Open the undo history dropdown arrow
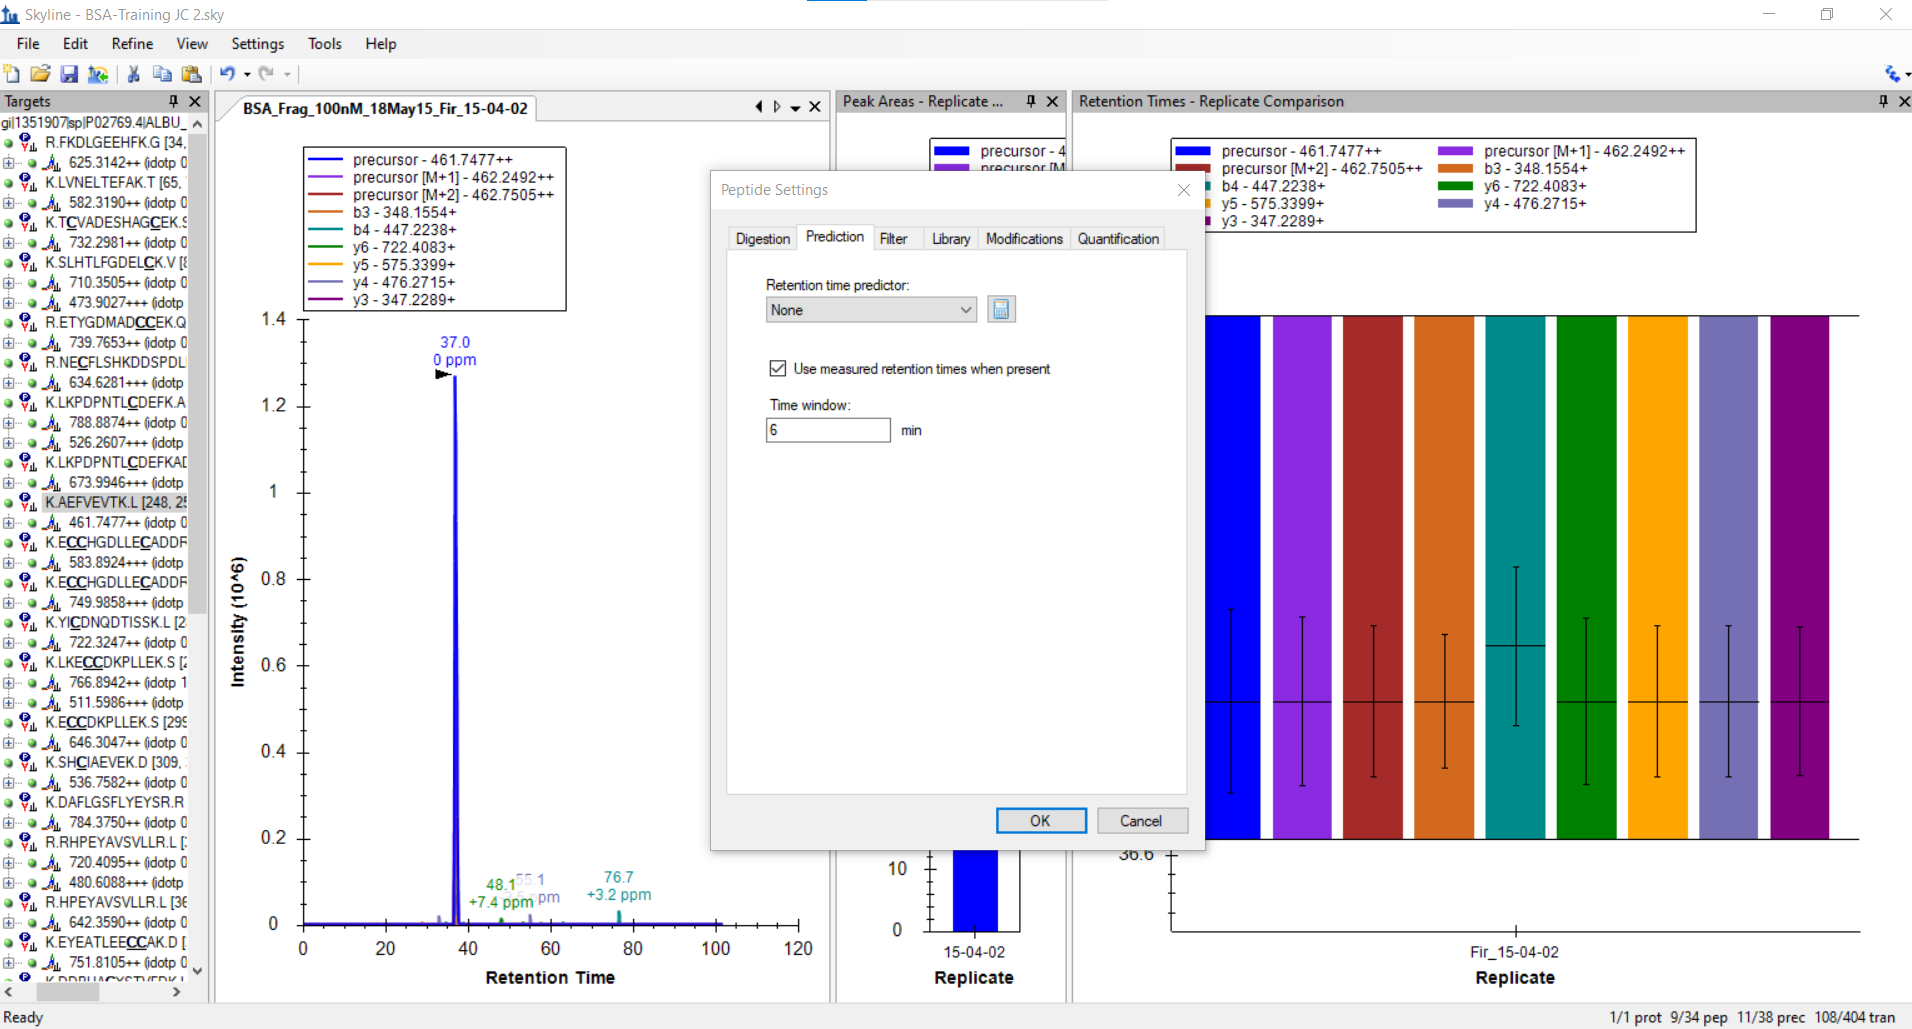The width and height of the screenshot is (1912, 1029). (x=247, y=75)
